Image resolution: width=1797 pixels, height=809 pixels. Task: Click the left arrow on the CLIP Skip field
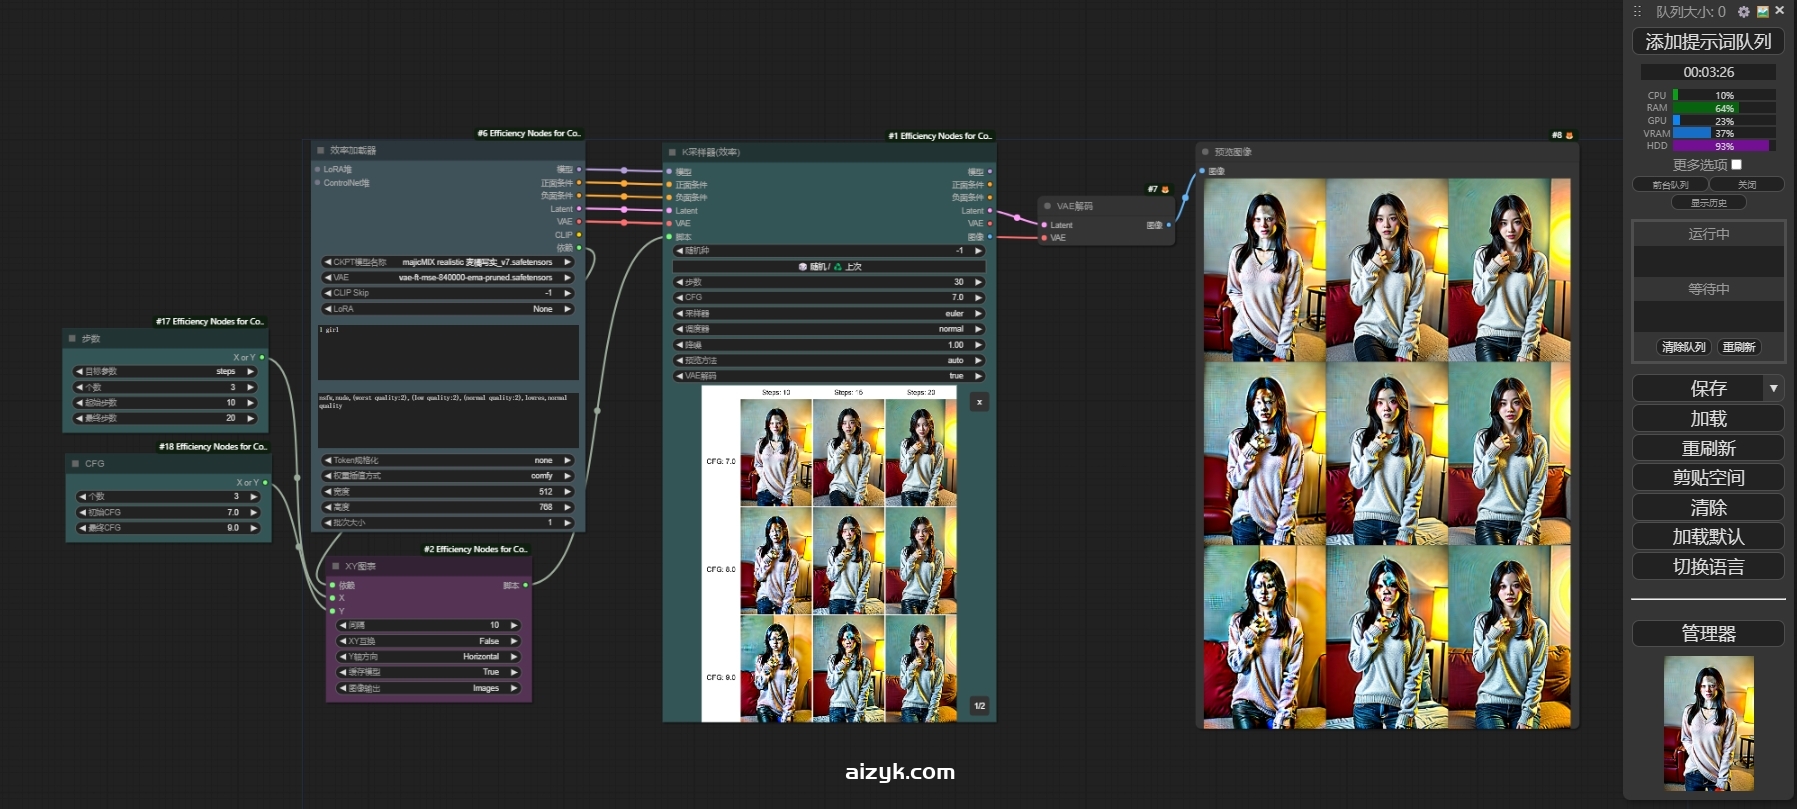coord(328,293)
